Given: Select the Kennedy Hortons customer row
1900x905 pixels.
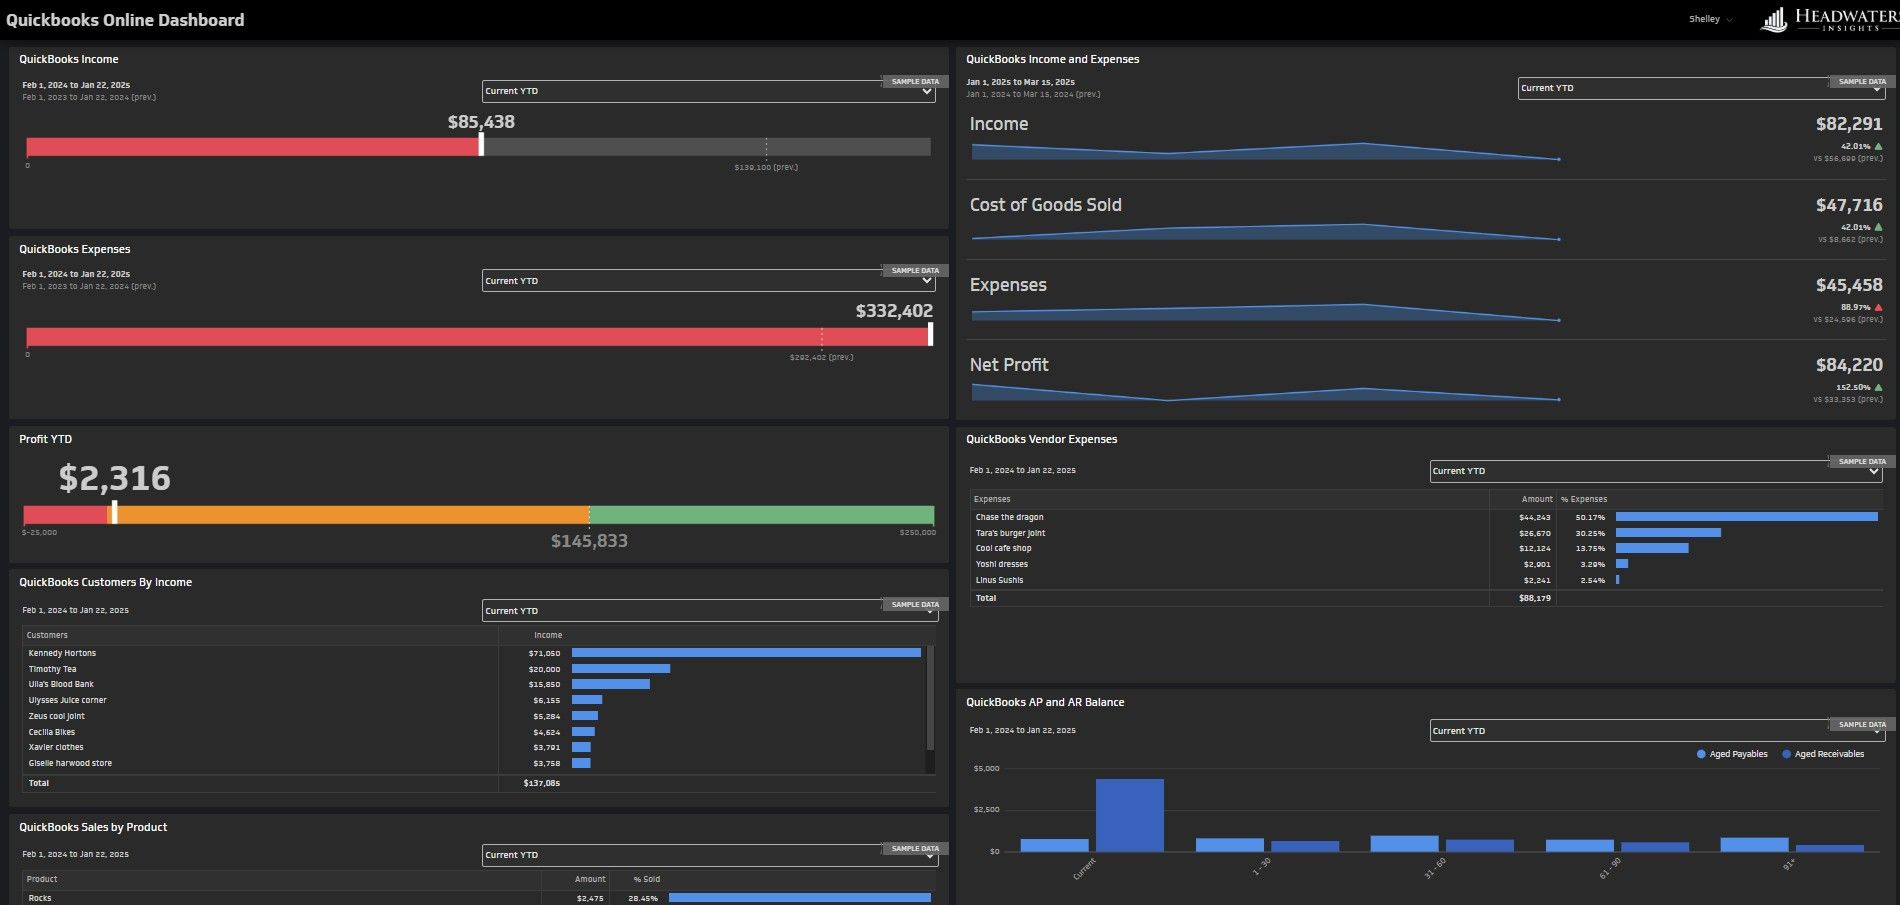Looking at the screenshot, I should [x=474, y=653].
